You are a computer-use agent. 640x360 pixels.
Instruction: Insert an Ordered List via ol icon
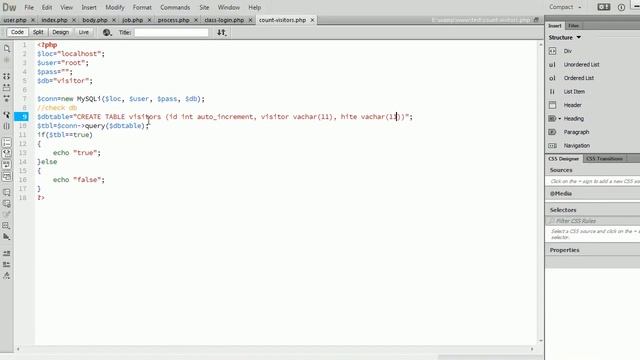point(552,78)
